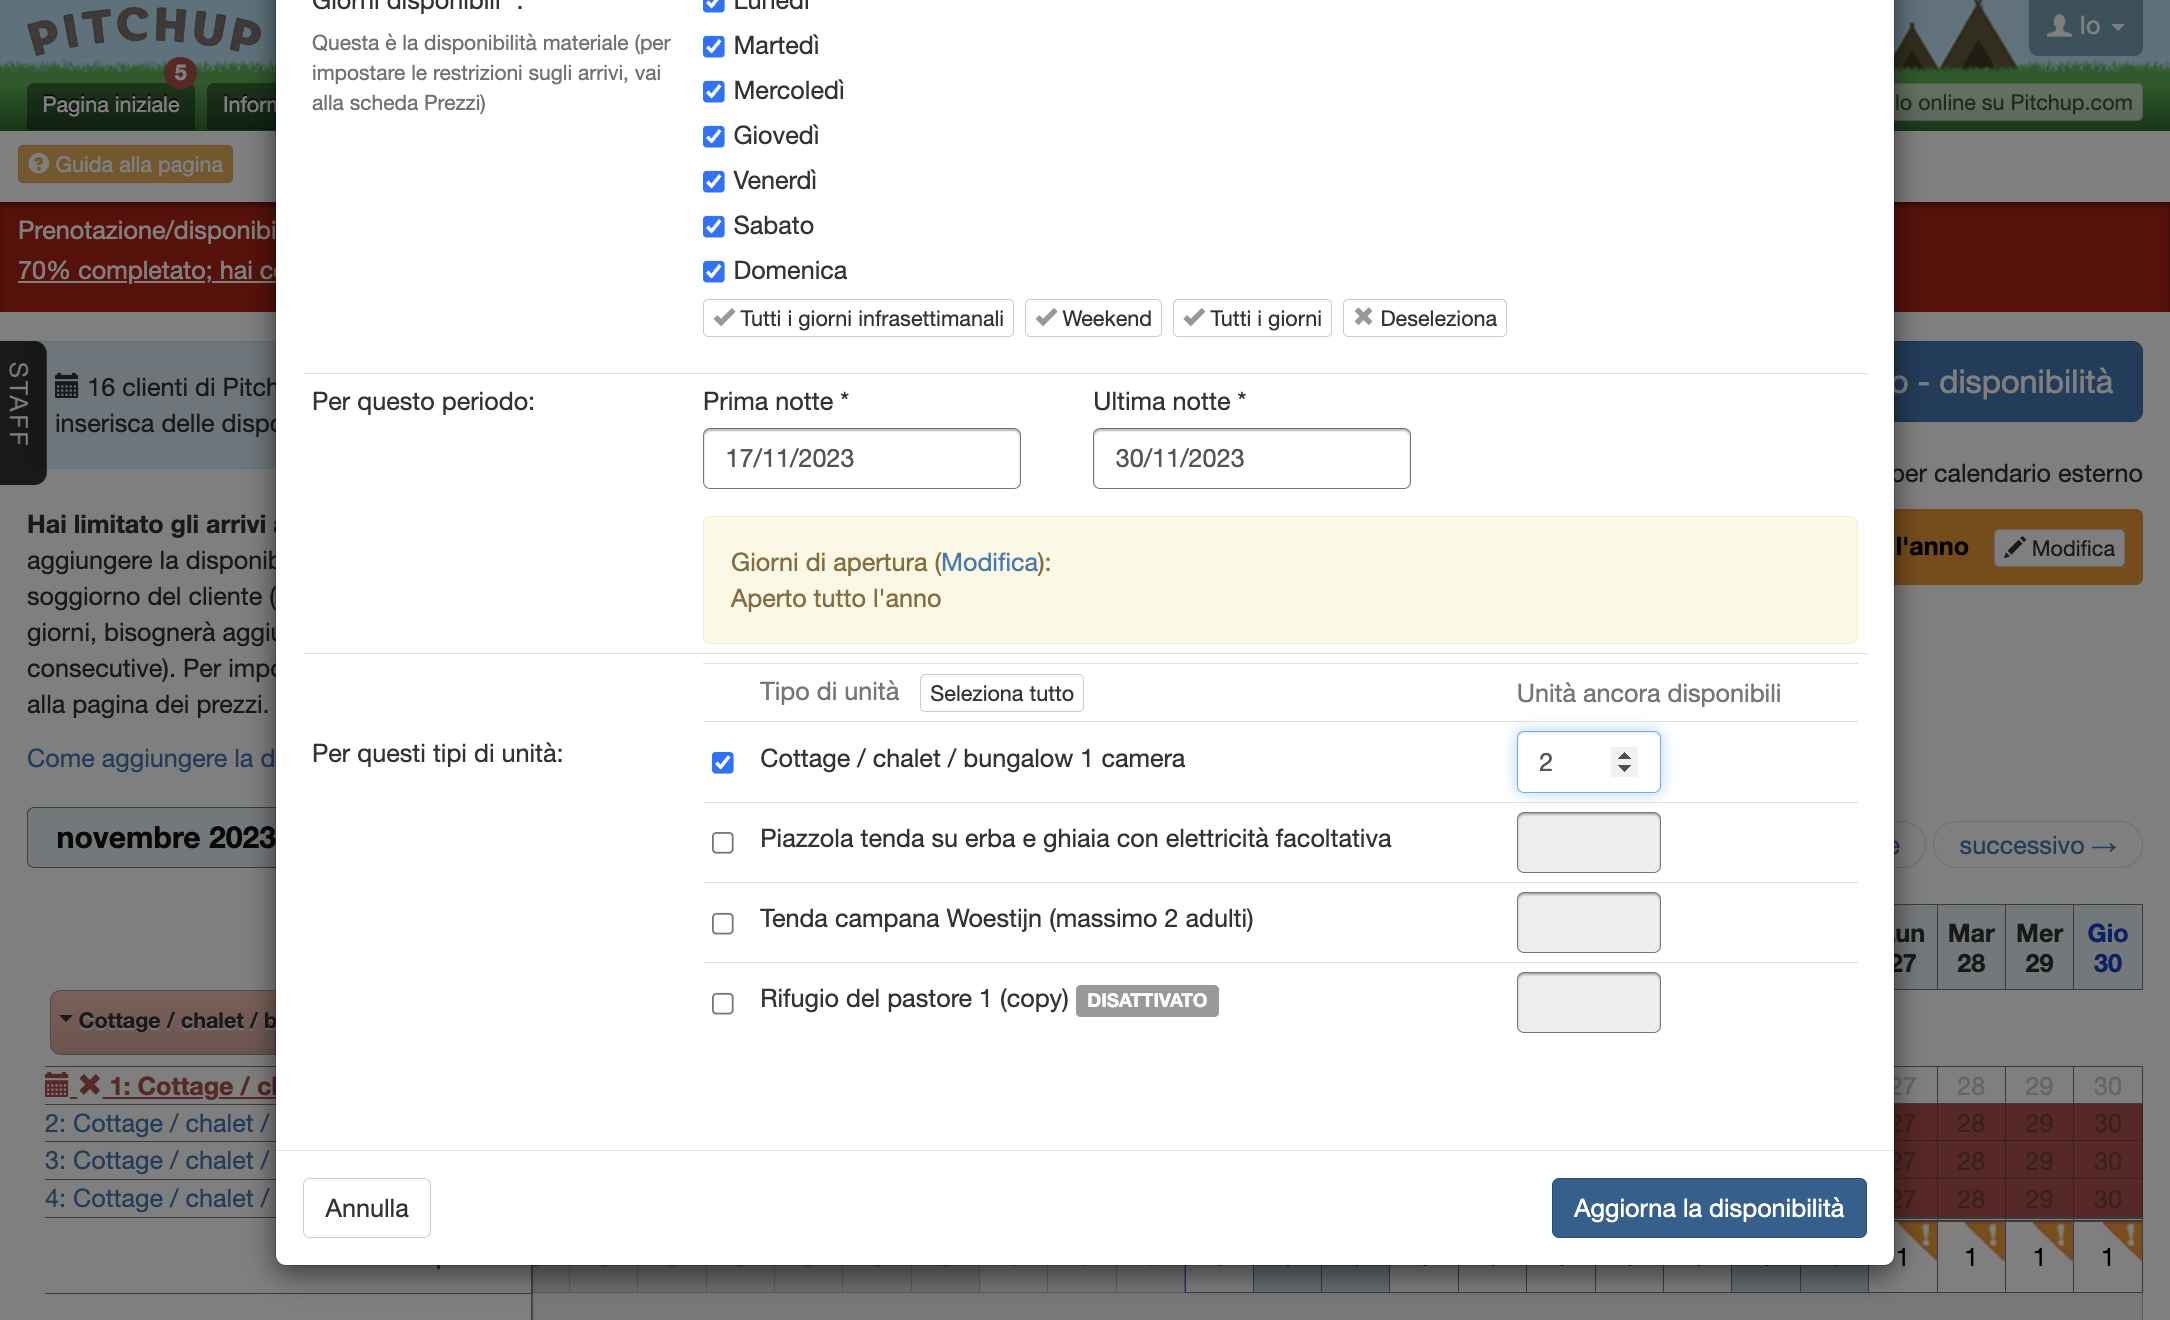The height and width of the screenshot is (1320, 2170).
Task: Select Tenda campana Woestijn checkbox
Action: coord(722,922)
